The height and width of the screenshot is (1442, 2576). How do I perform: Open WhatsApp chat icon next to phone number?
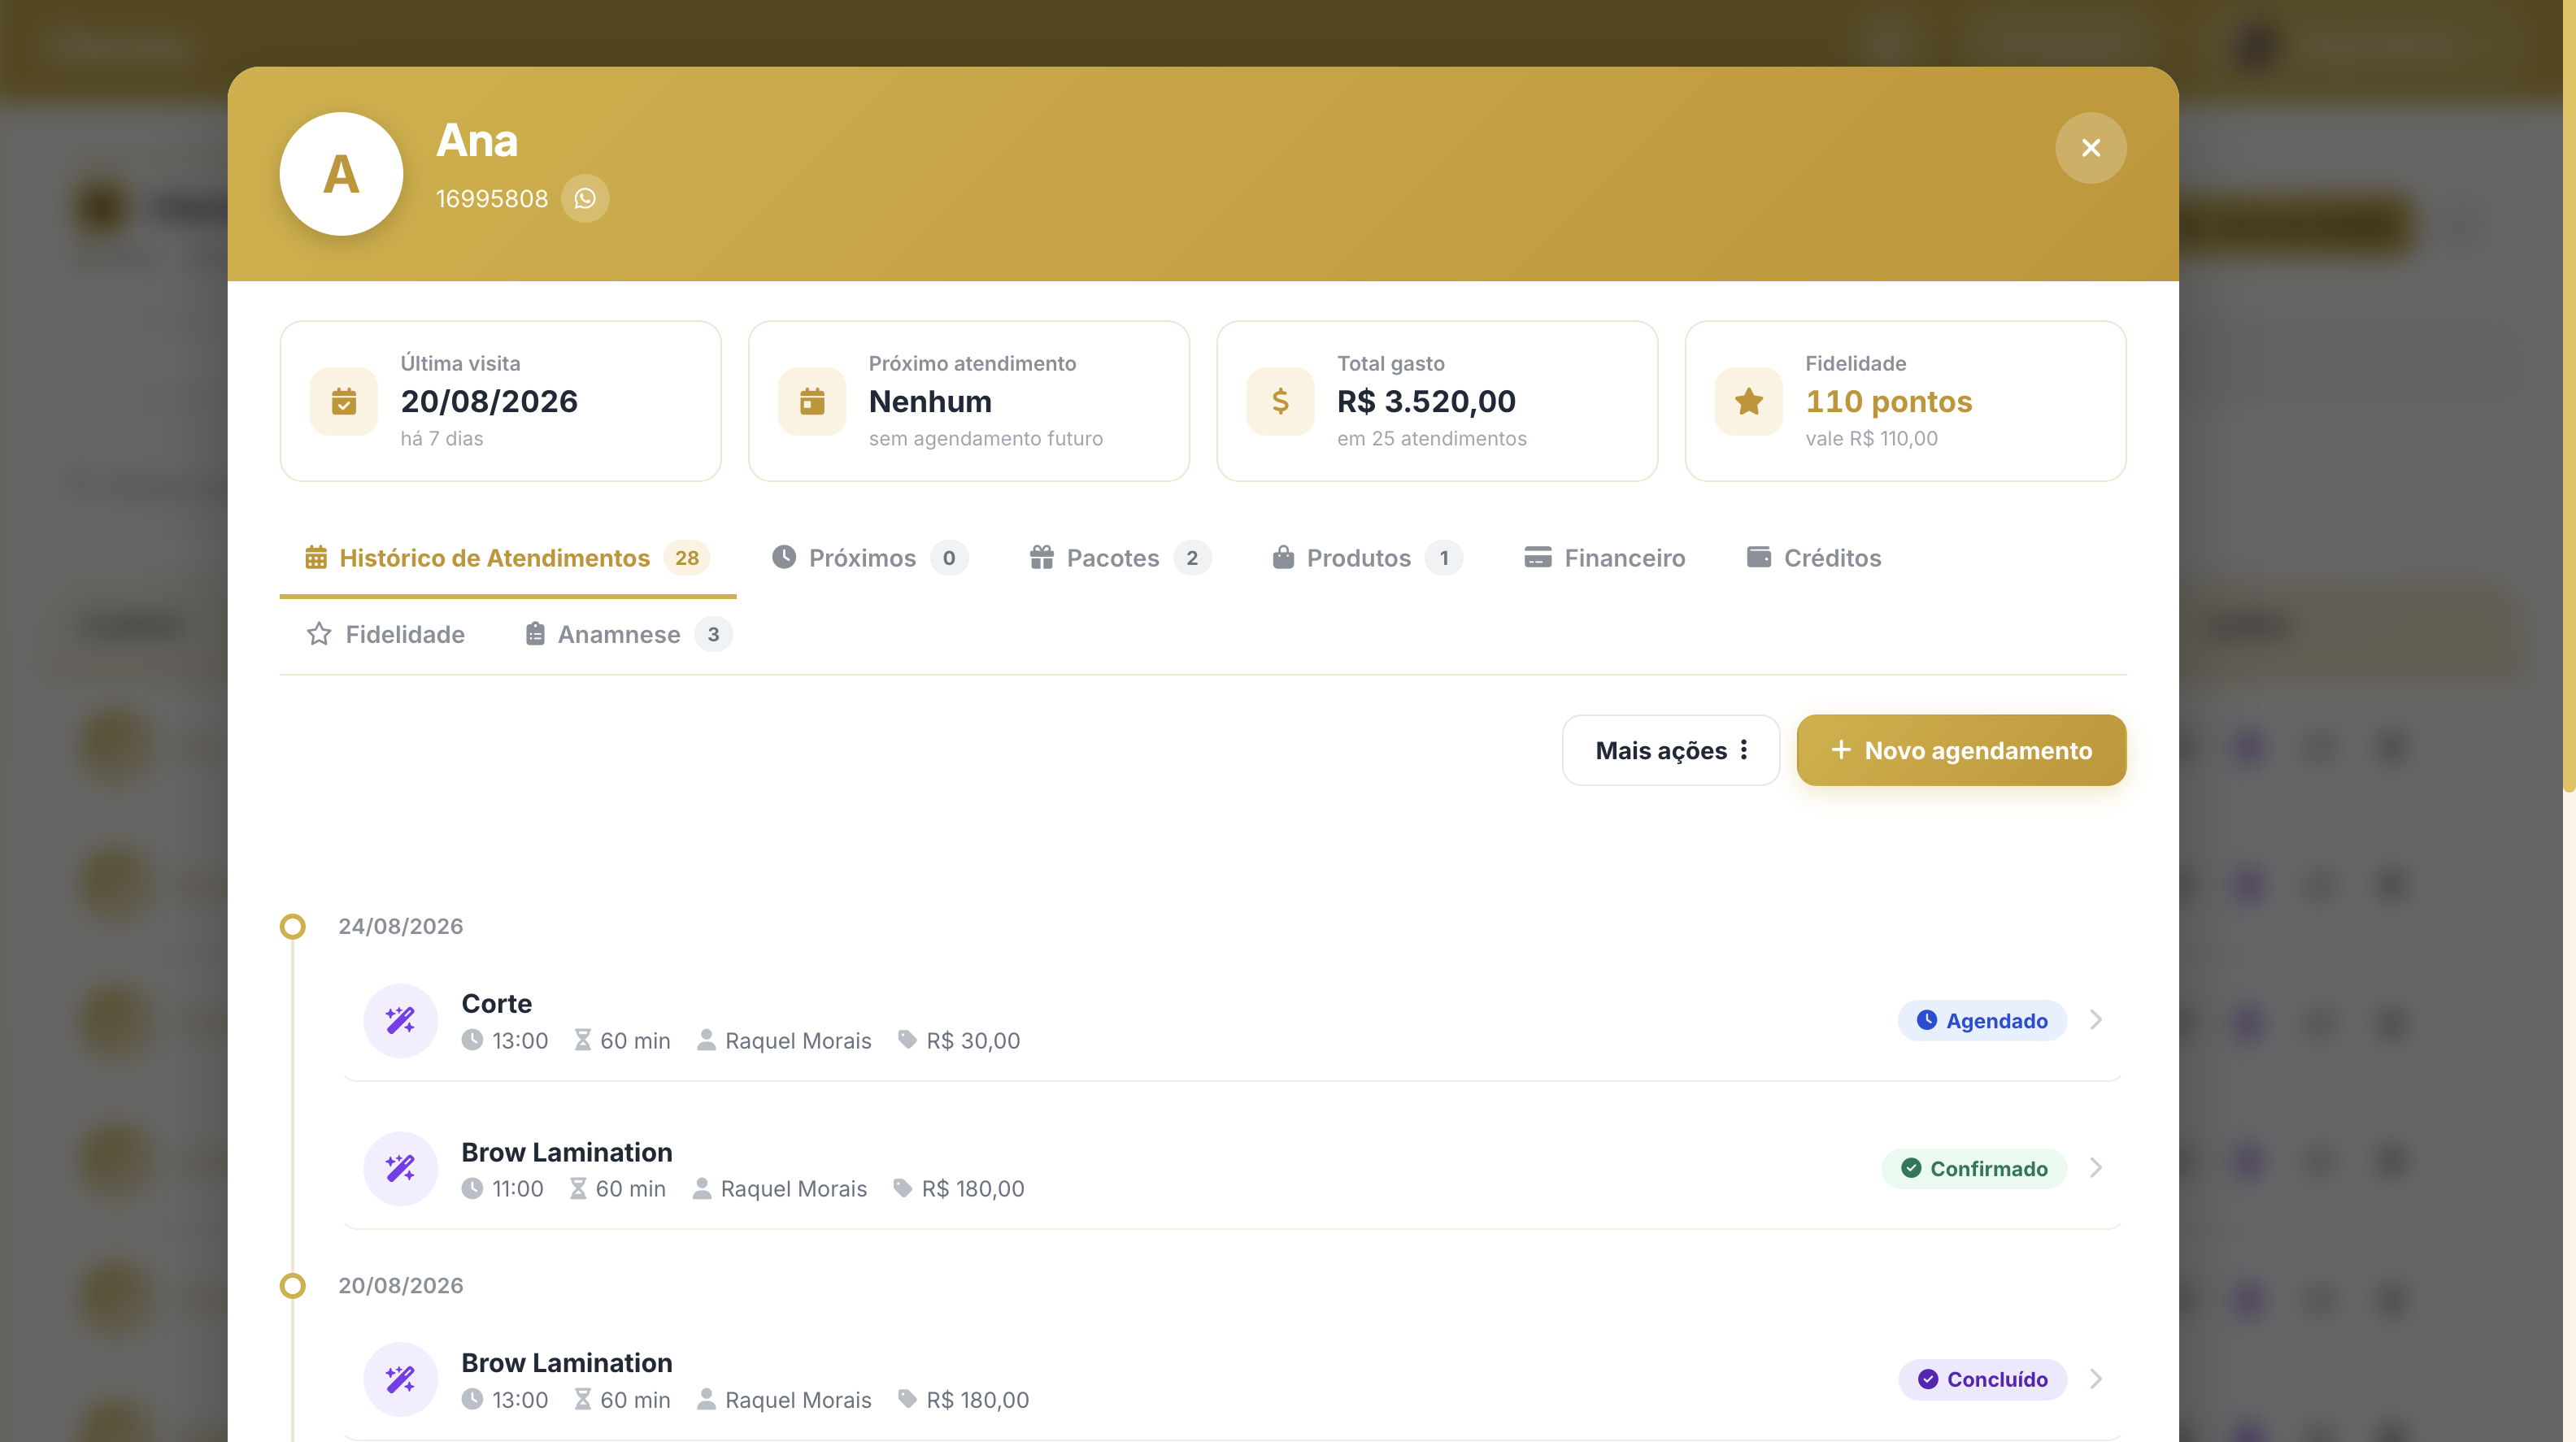click(x=585, y=198)
